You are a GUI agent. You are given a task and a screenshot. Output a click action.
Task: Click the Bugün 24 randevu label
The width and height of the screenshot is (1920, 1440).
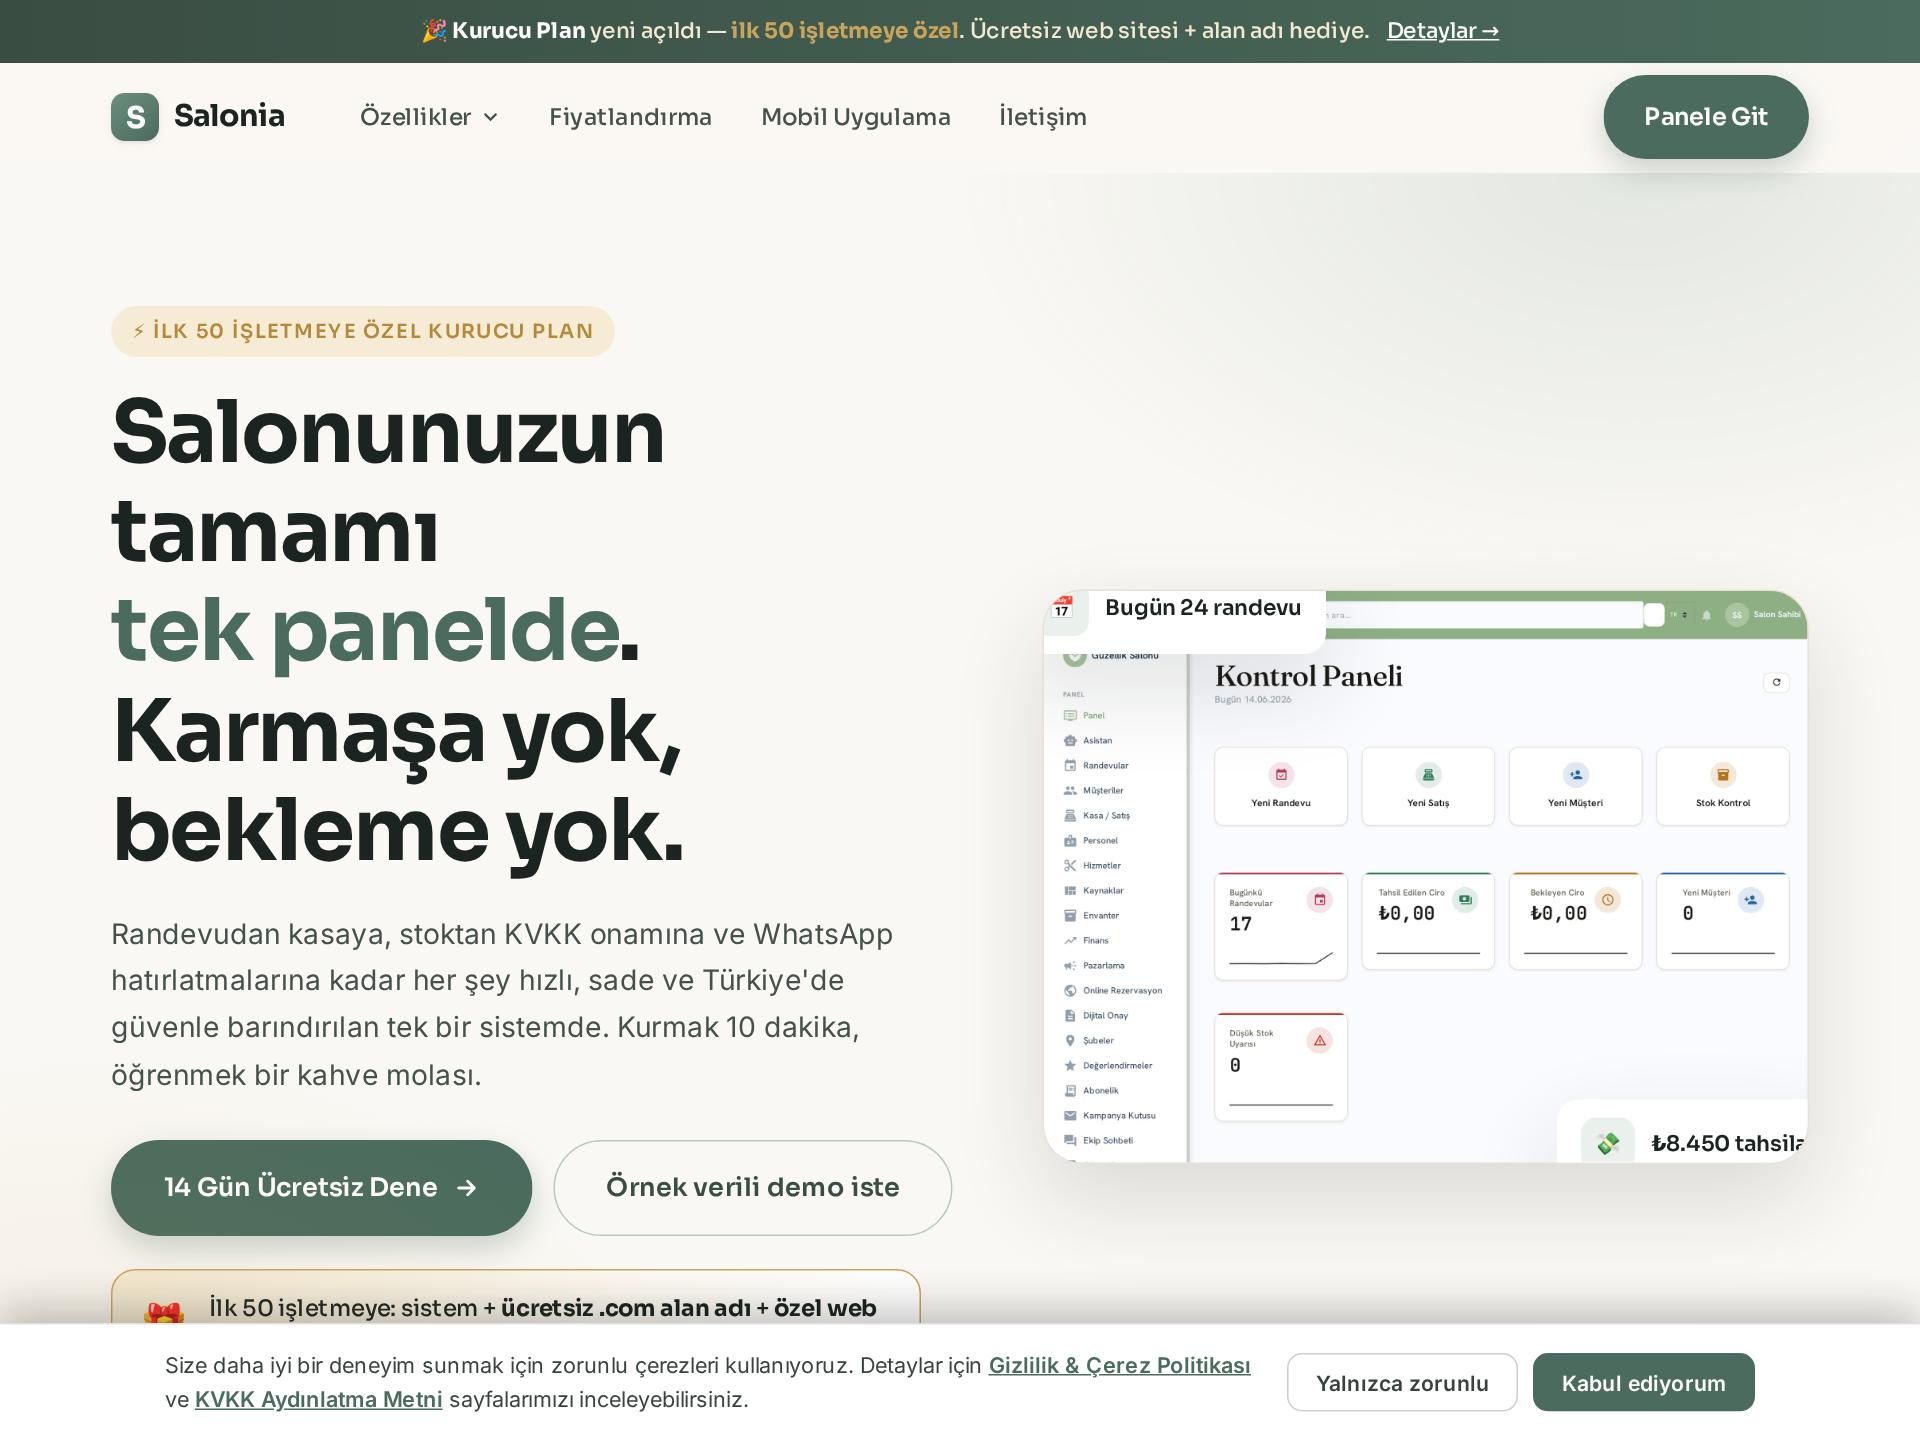[1203, 608]
